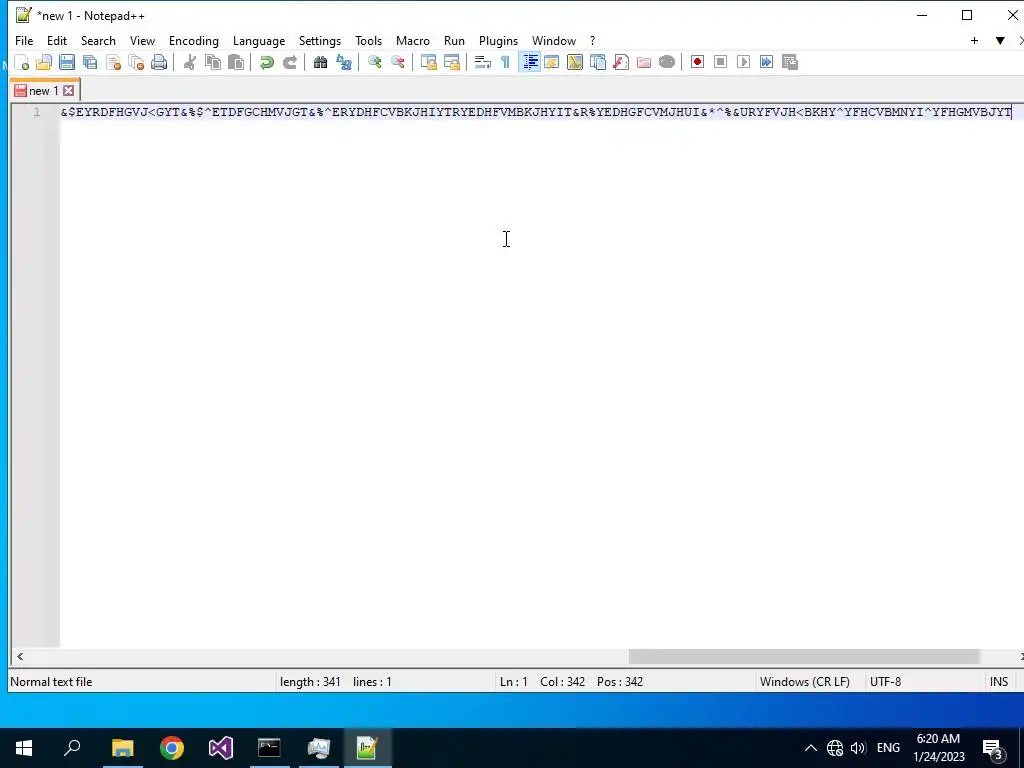Click the plus button beside the menu bar
Image resolution: width=1024 pixels, height=768 pixels.
click(974, 40)
